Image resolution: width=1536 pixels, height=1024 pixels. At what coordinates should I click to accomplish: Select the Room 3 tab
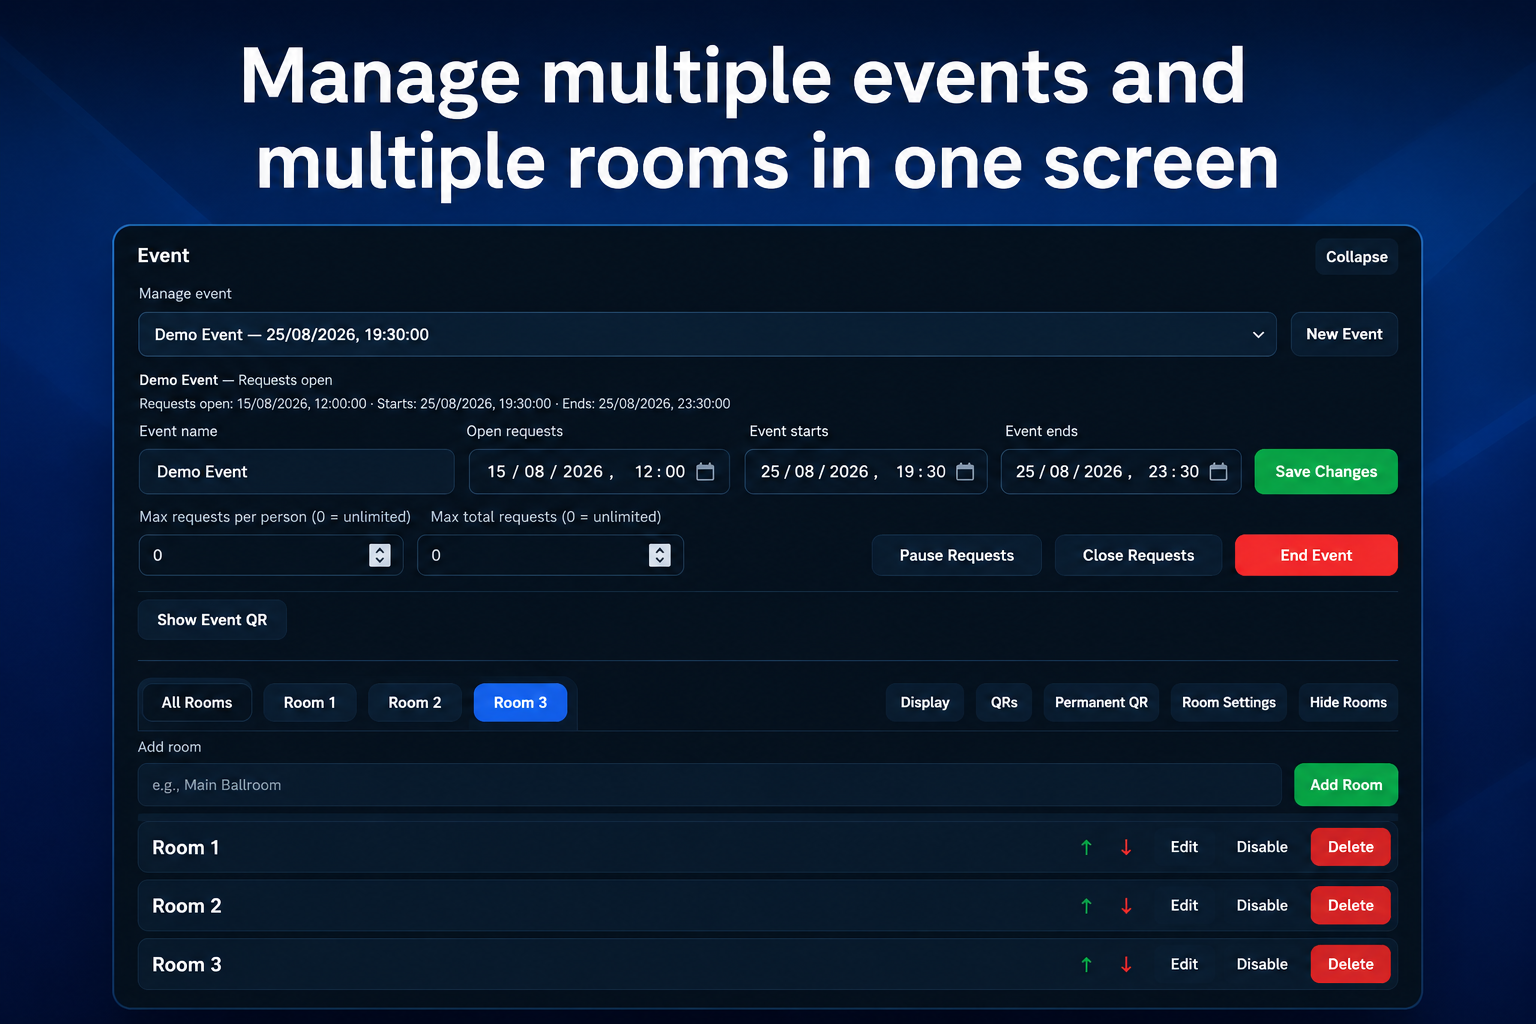coord(520,703)
